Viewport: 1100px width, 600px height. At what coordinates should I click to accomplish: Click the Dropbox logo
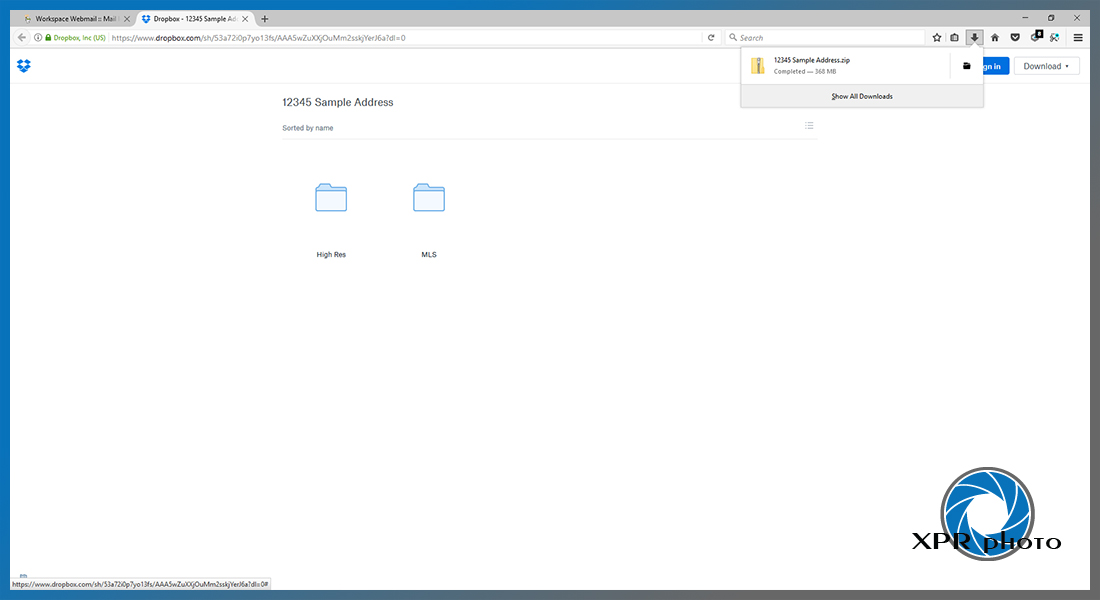click(24, 66)
